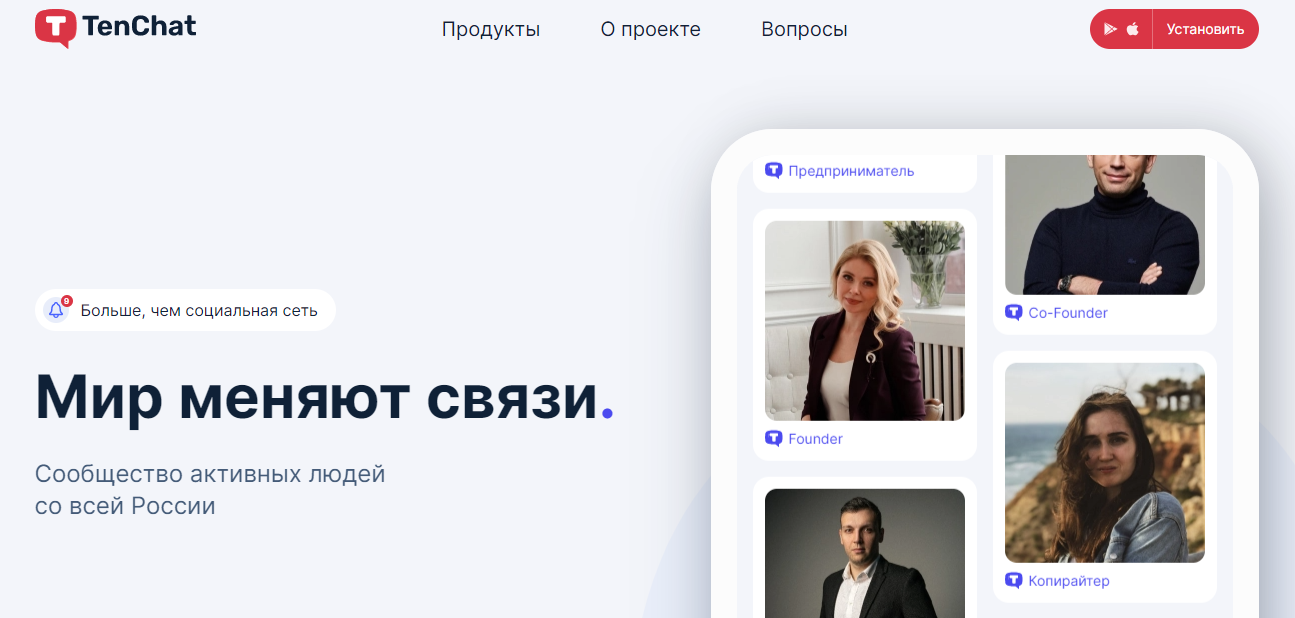The image size is (1295, 618).
Task: Click the TenChat badge next to Предприниматель
Action: coord(773,171)
